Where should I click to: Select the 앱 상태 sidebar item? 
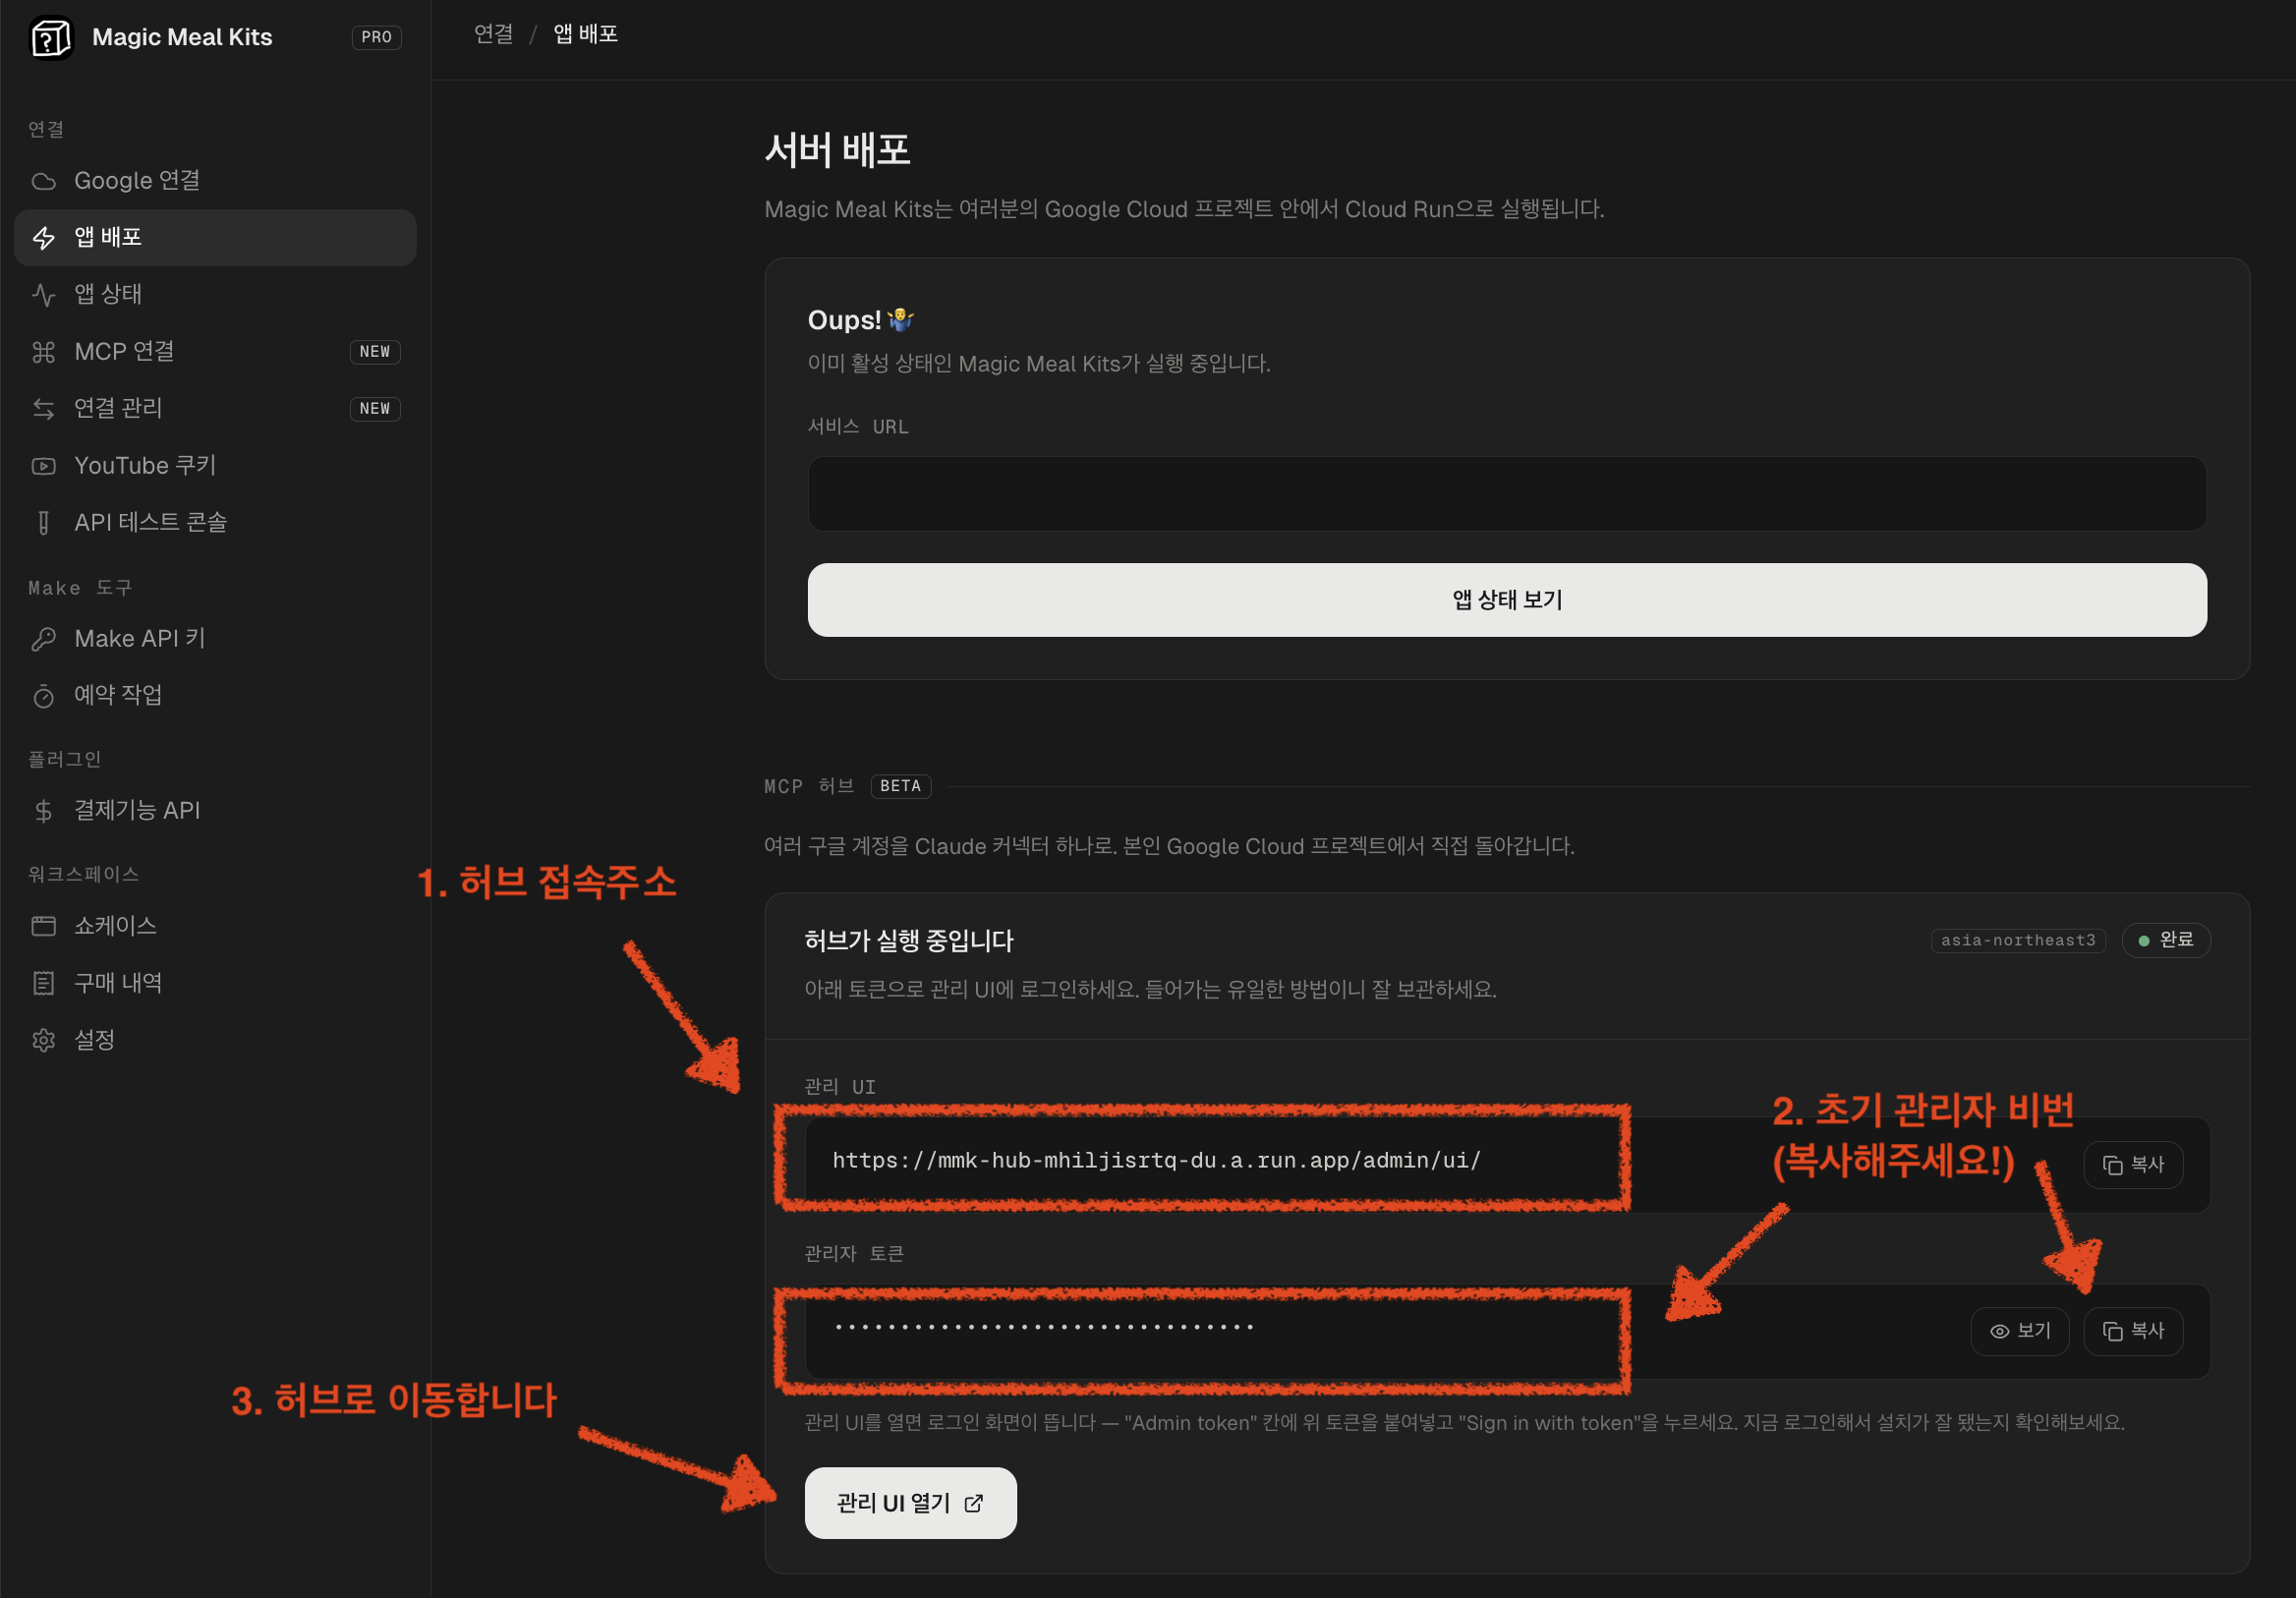(x=215, y=295)
